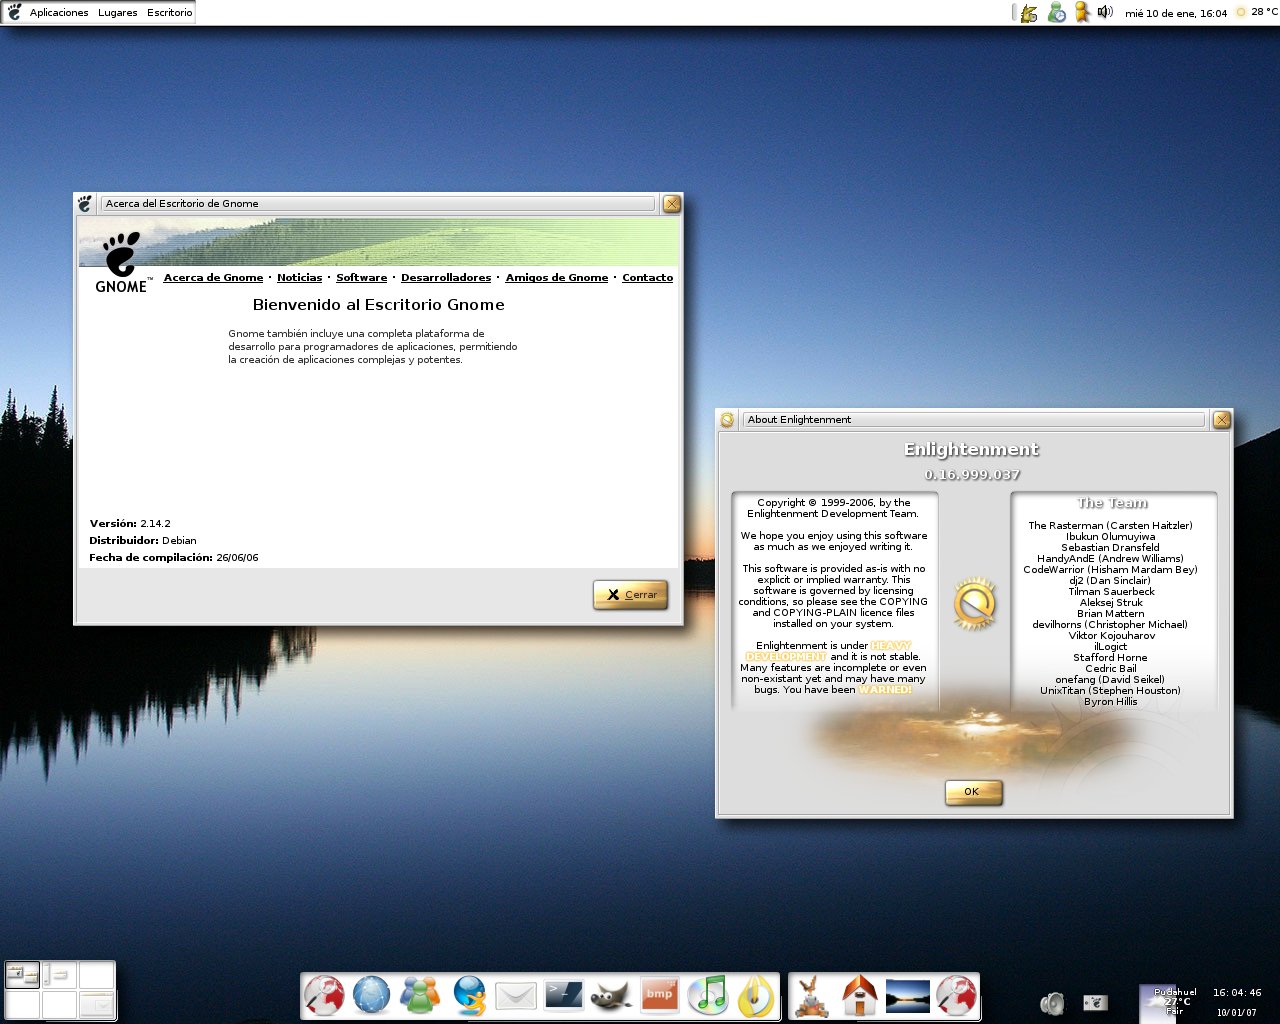Click the 'Enlightenment' title text

[x=972, y=450]
